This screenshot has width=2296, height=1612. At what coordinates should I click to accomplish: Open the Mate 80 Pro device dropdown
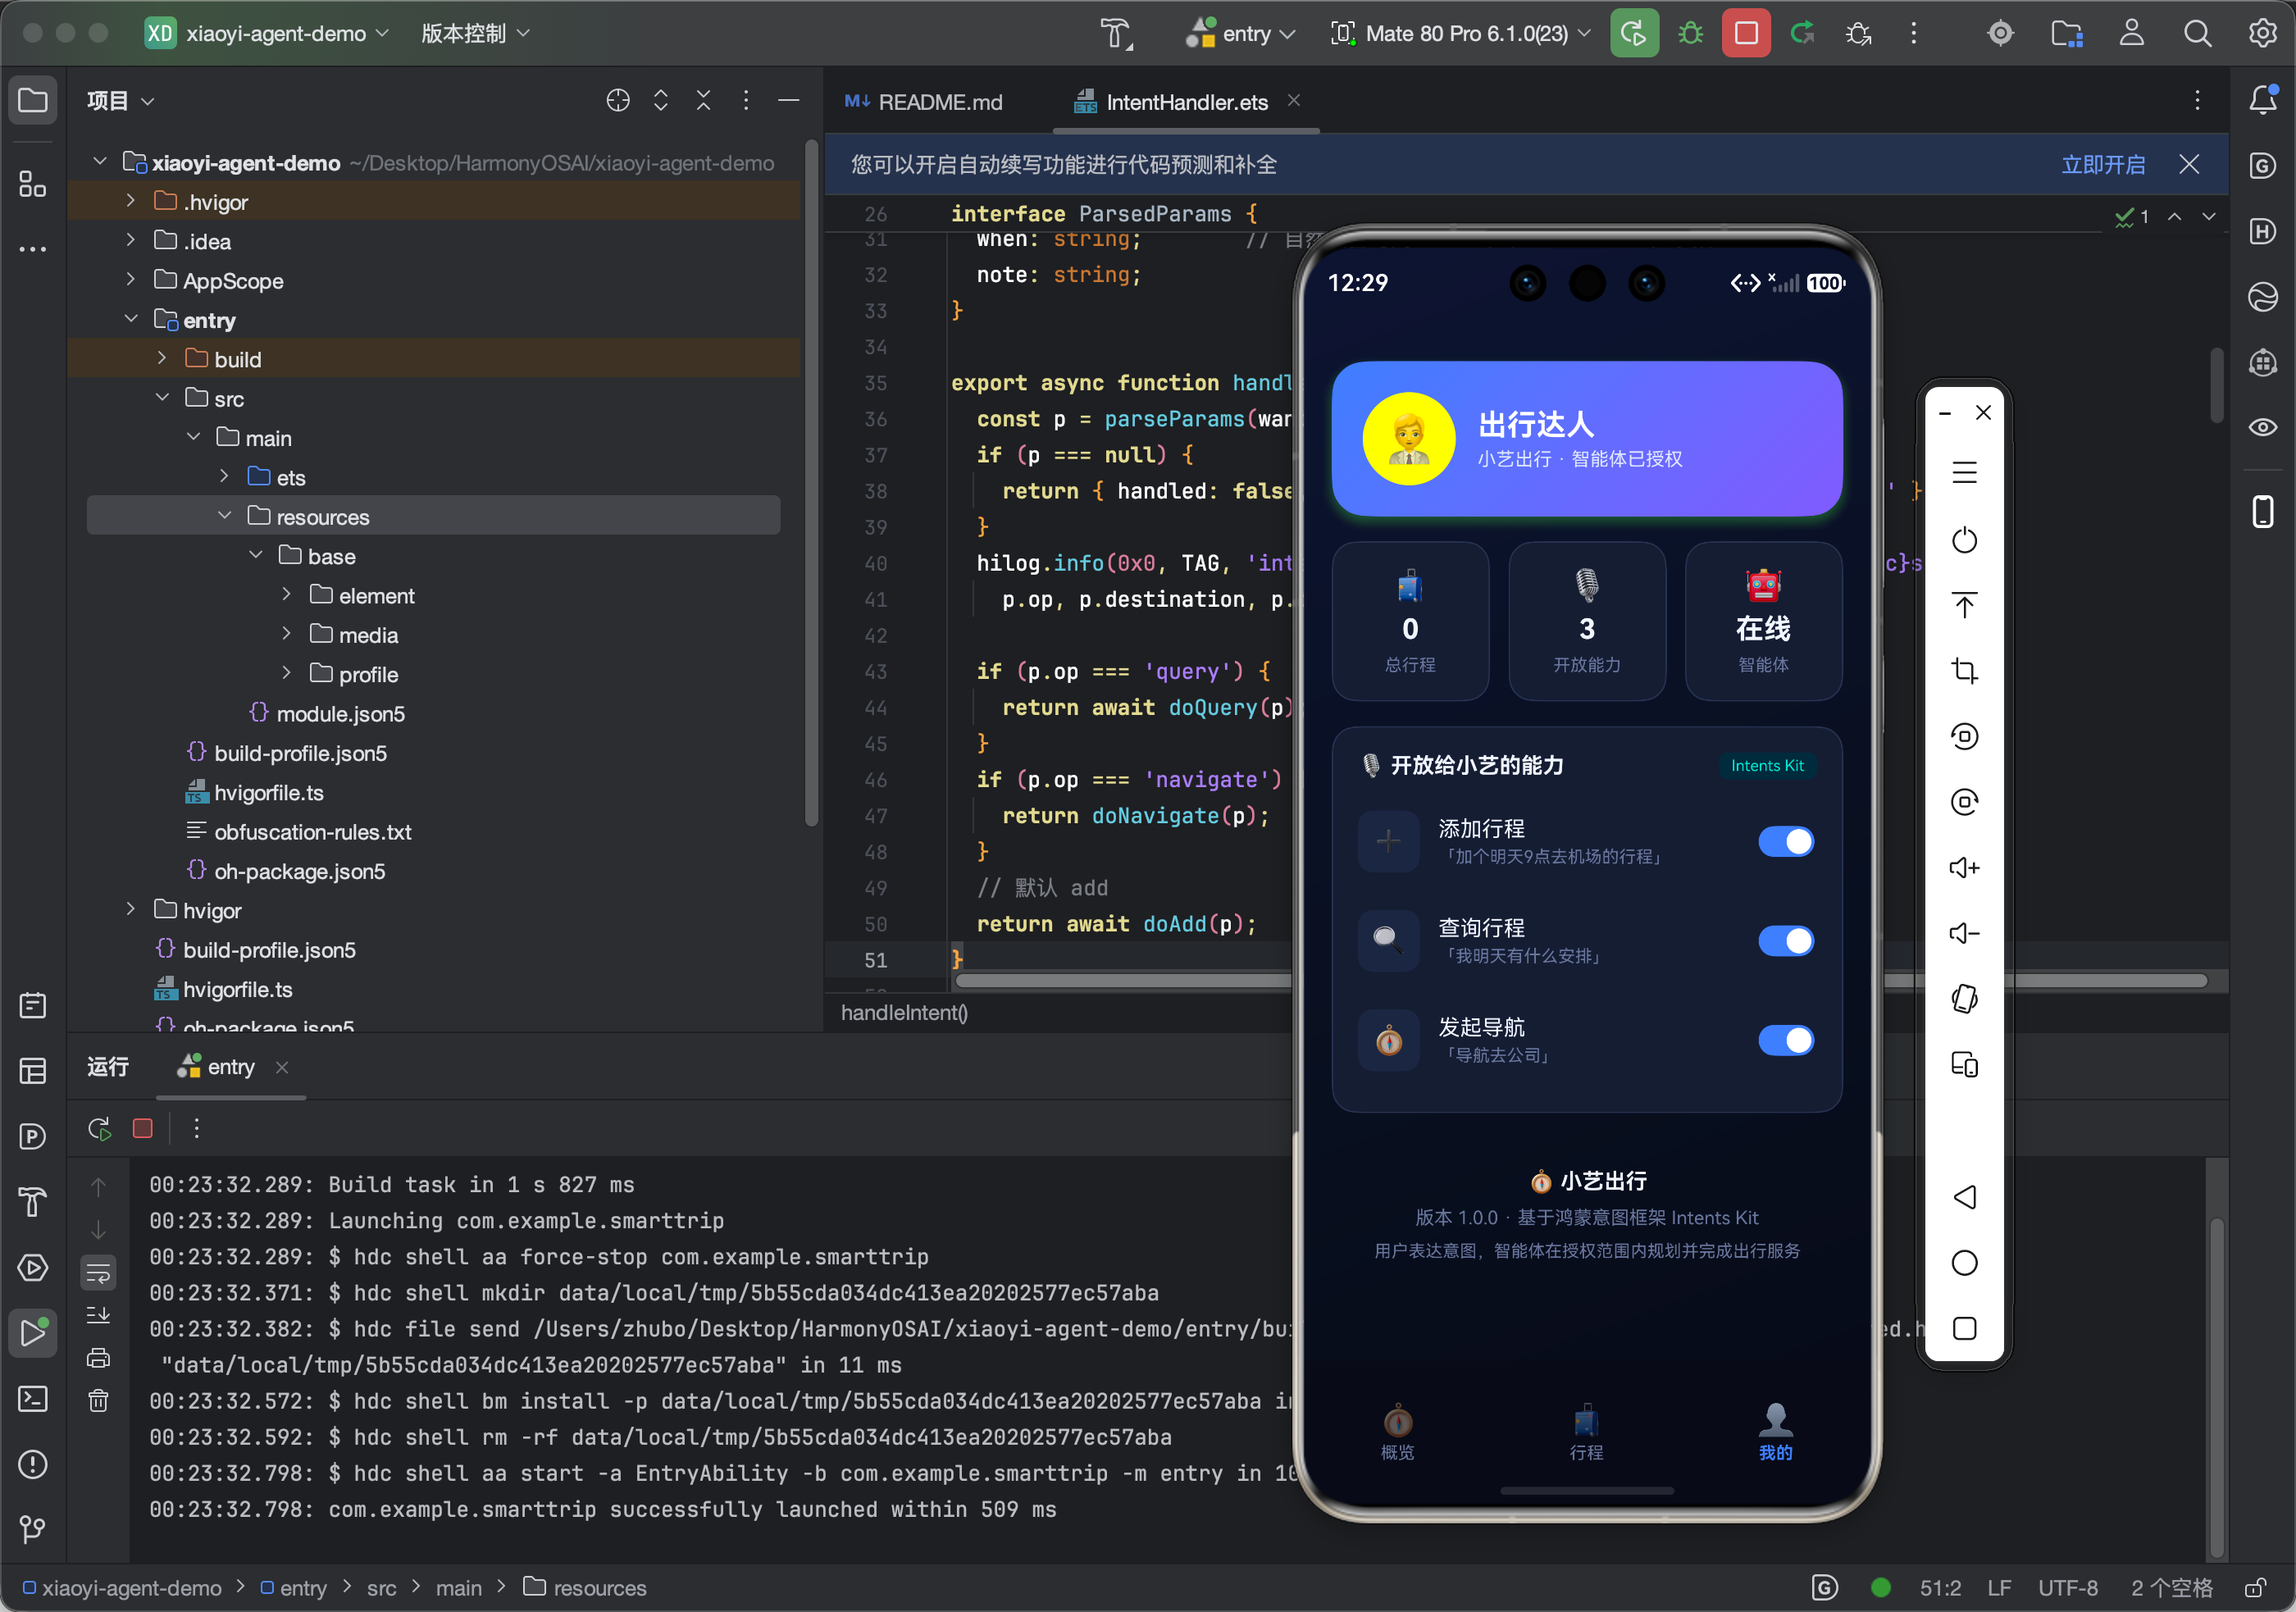[1461, 33]
